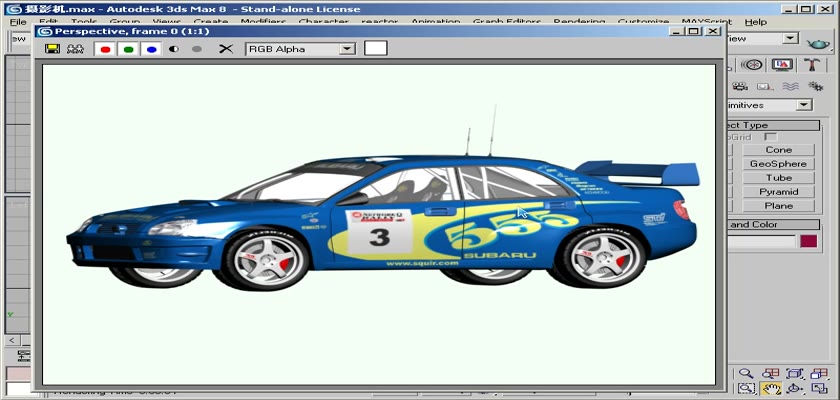Screen dimensions: 840x400
Task: Toggle Maximize Viewport icon
Action: pyautogui.click(x=820, y=389)
